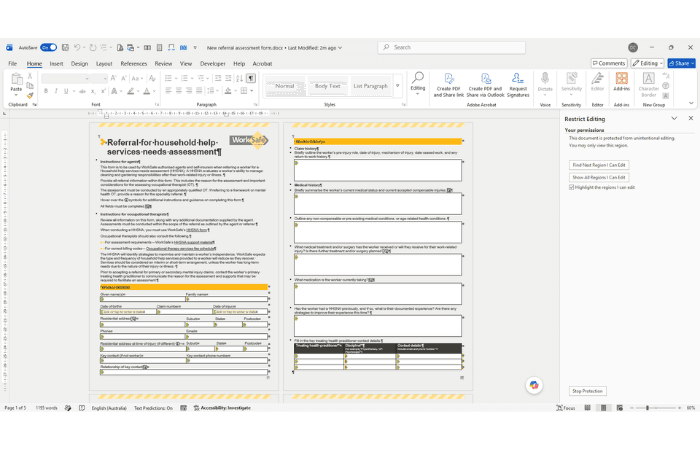Click the Clear All Formatting icon
This screenshot has width=700, height=450.
[152, 78]
